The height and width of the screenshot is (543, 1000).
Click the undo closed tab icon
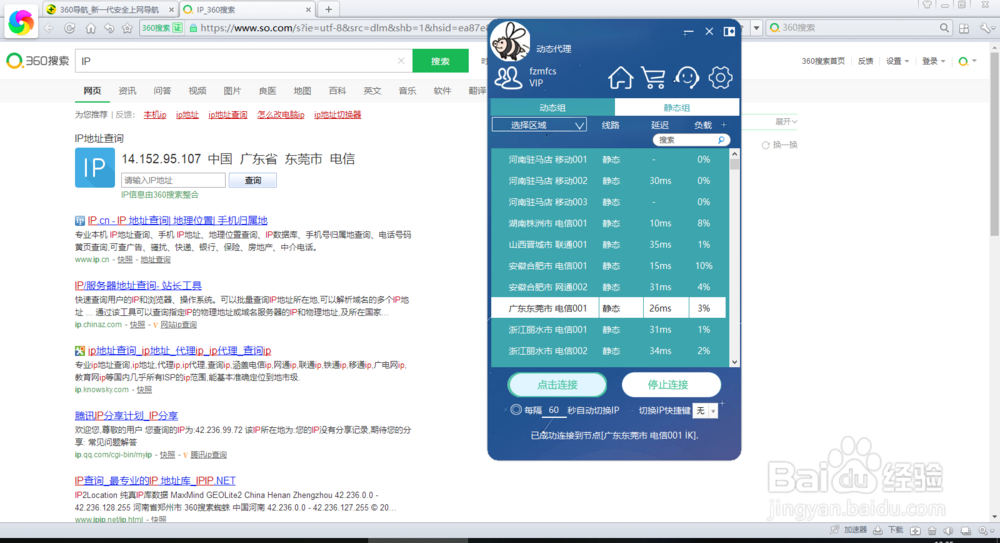[x=109, y=28]
